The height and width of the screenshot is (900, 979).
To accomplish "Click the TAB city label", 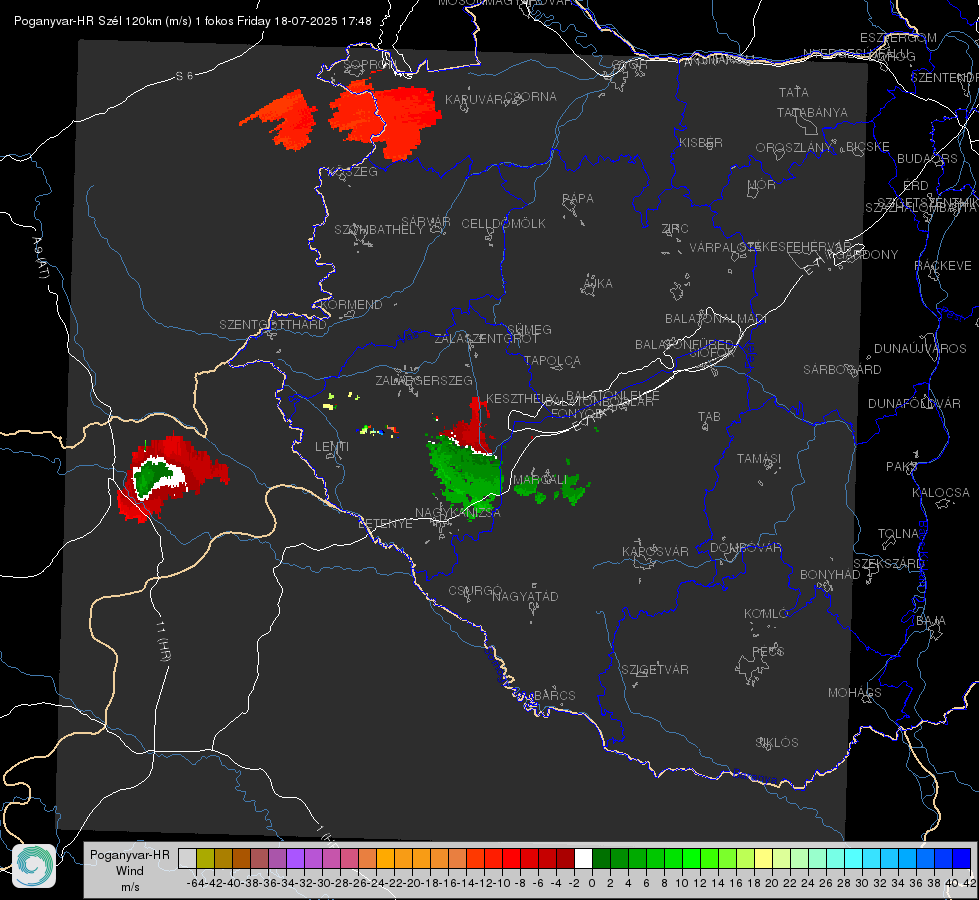I will (709, 417).
